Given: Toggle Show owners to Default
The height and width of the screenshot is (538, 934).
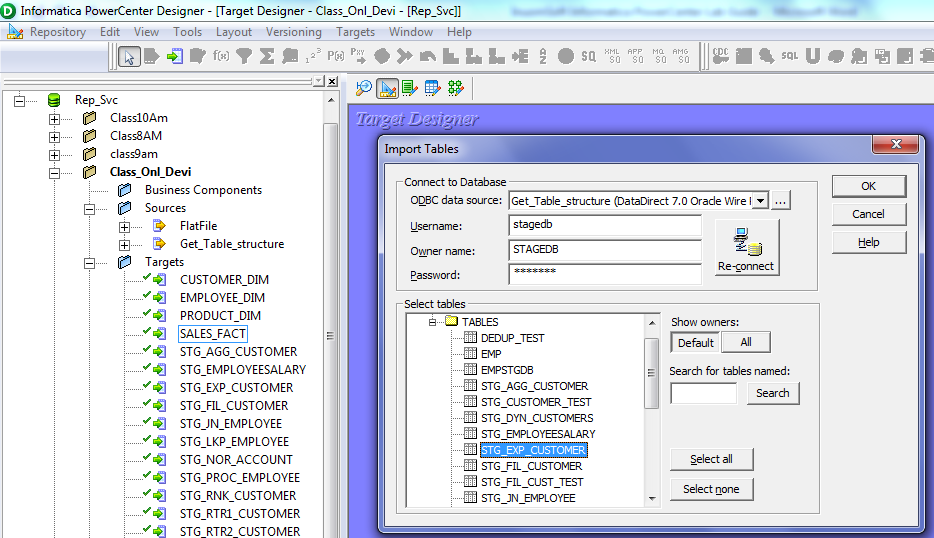Looking at the screenshot, I should click(696, 343).
